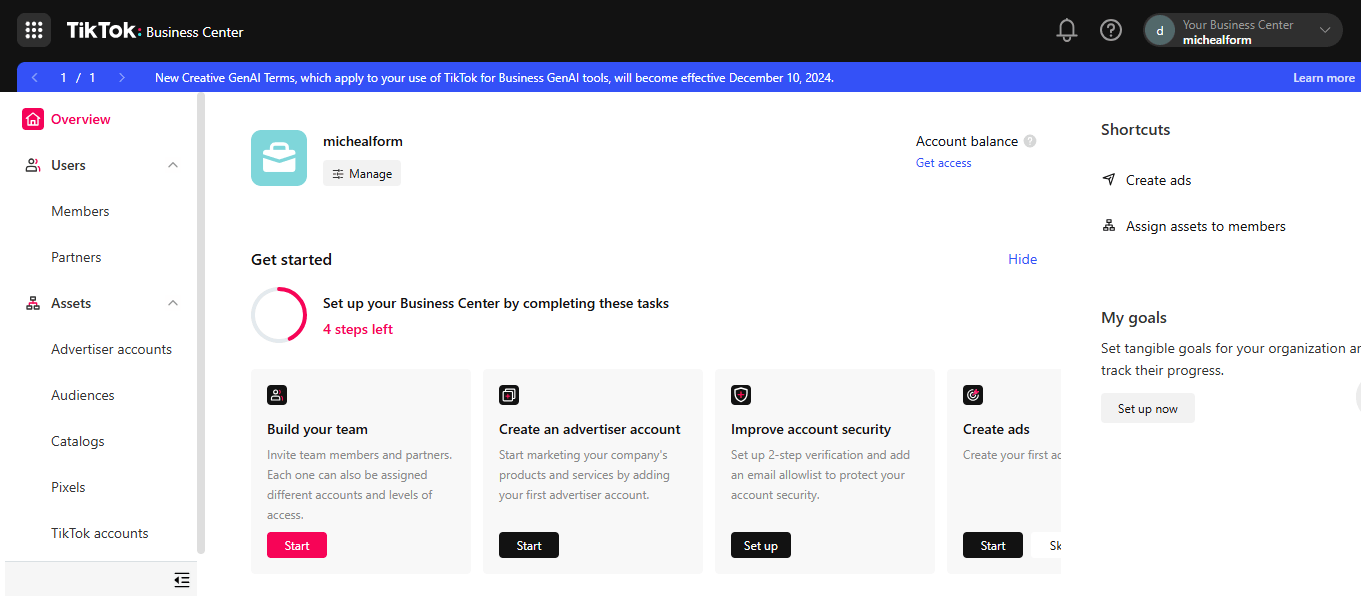This screenshot has width=1361, height=596.
Task: Open Assign assets to members shortcut
Action: point(1206,226)
